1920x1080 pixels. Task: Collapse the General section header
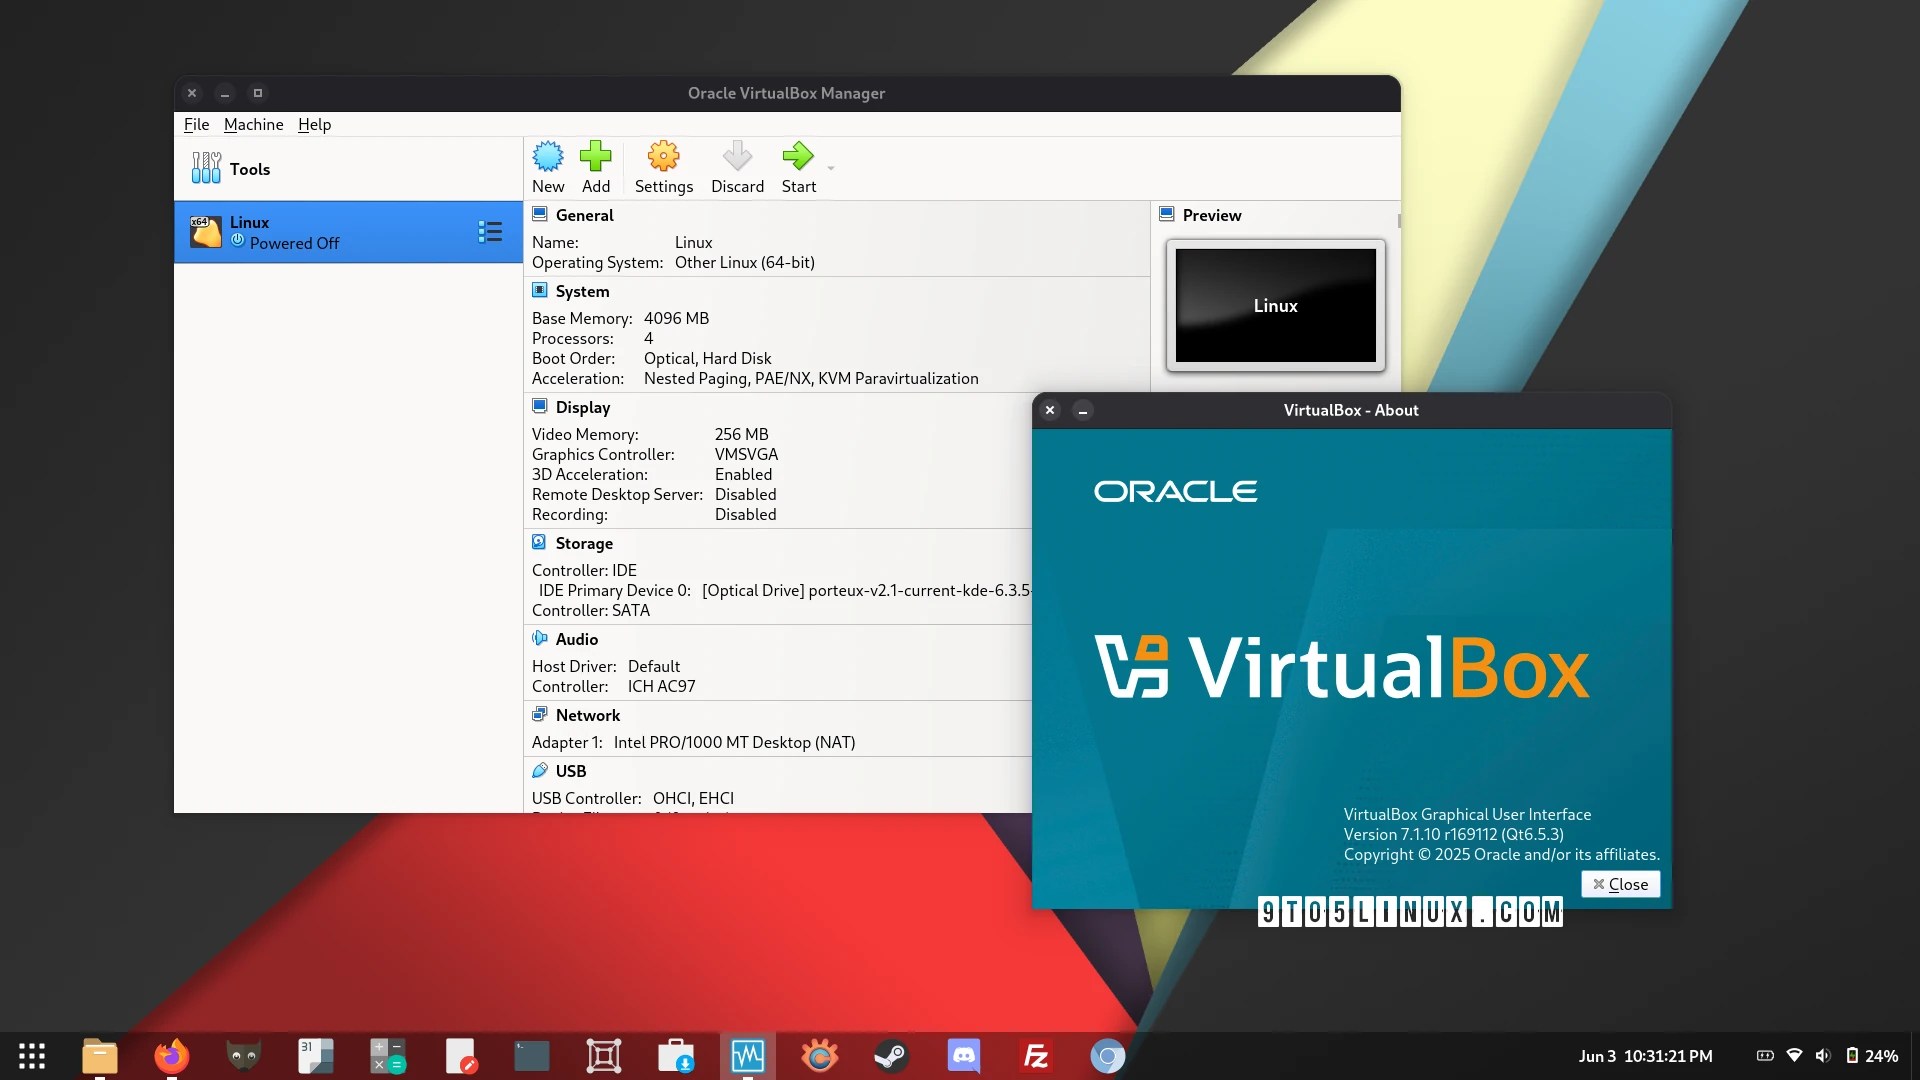(x=584, y=215)
